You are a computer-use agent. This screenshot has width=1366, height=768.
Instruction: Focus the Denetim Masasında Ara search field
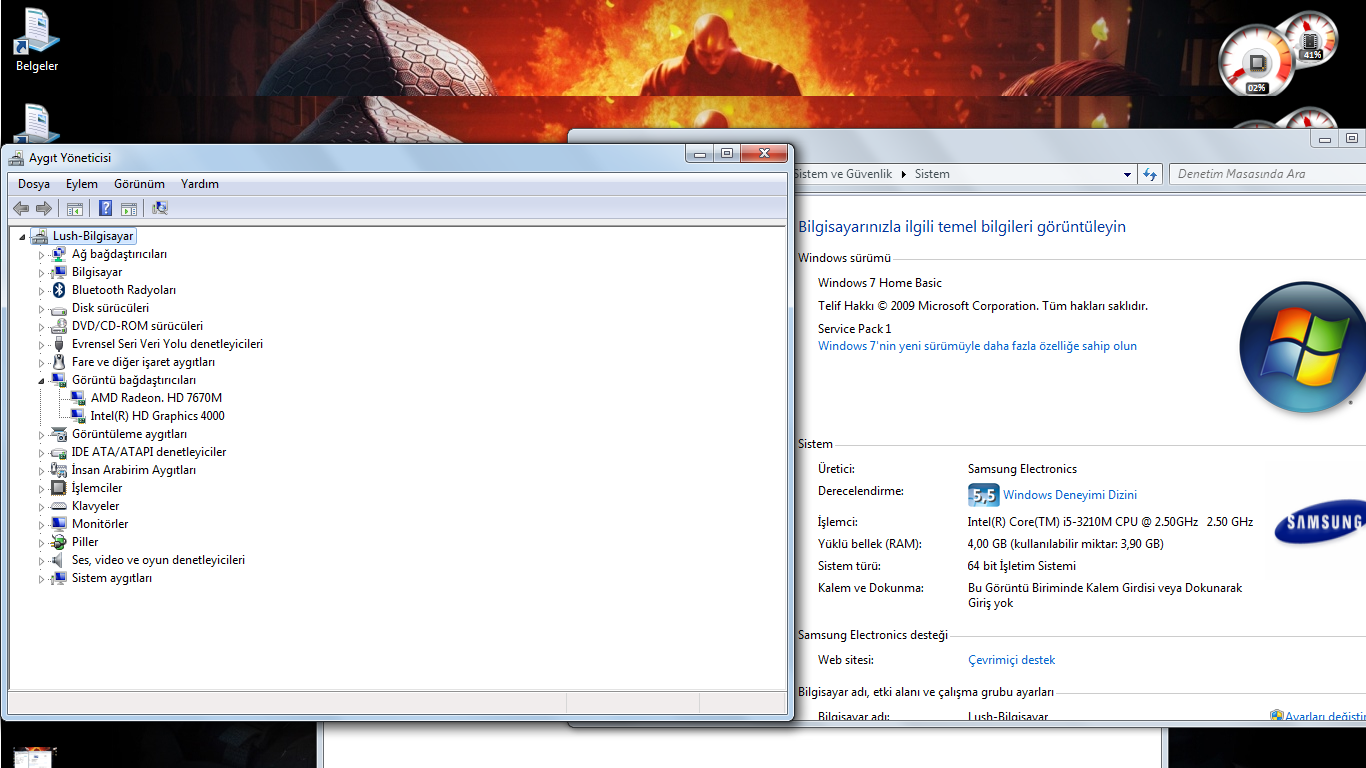pyautogui.click(x=1267, y=174)
